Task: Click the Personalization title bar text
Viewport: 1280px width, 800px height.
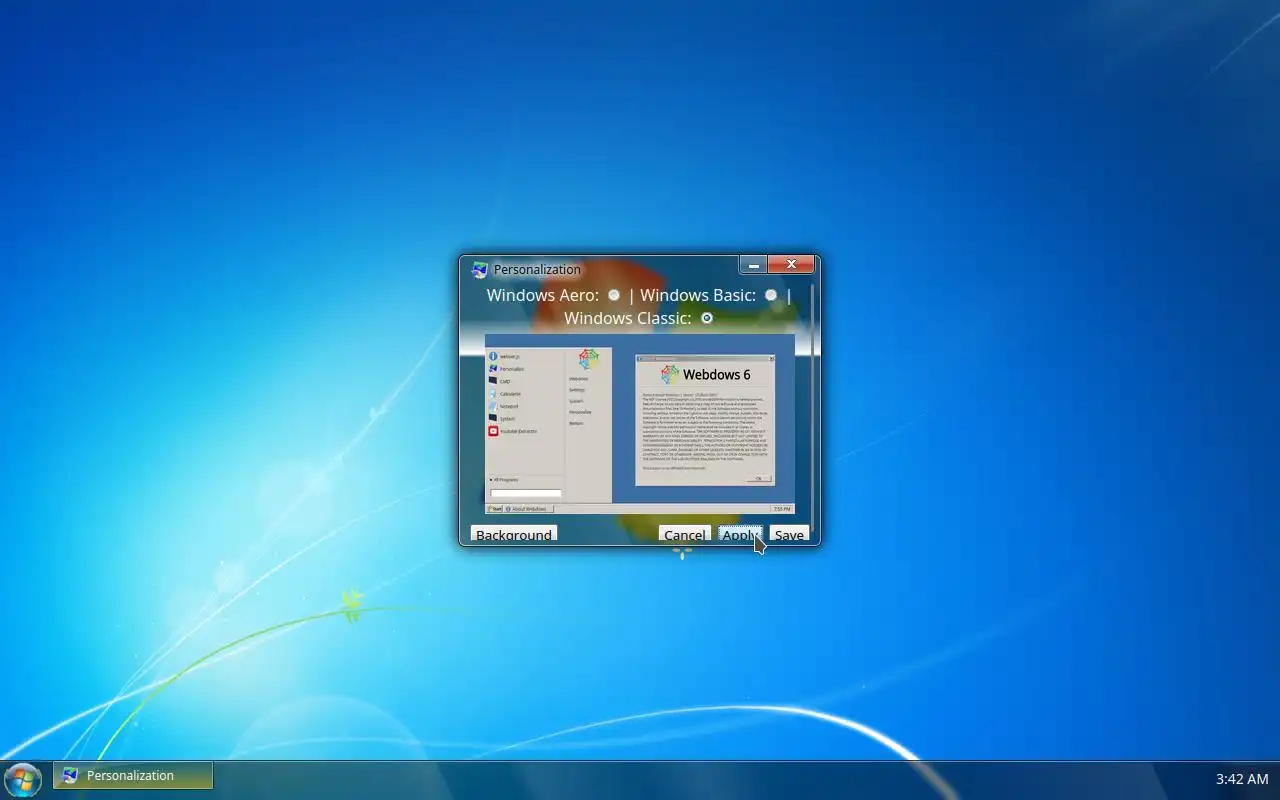Action: coord(537,269)
